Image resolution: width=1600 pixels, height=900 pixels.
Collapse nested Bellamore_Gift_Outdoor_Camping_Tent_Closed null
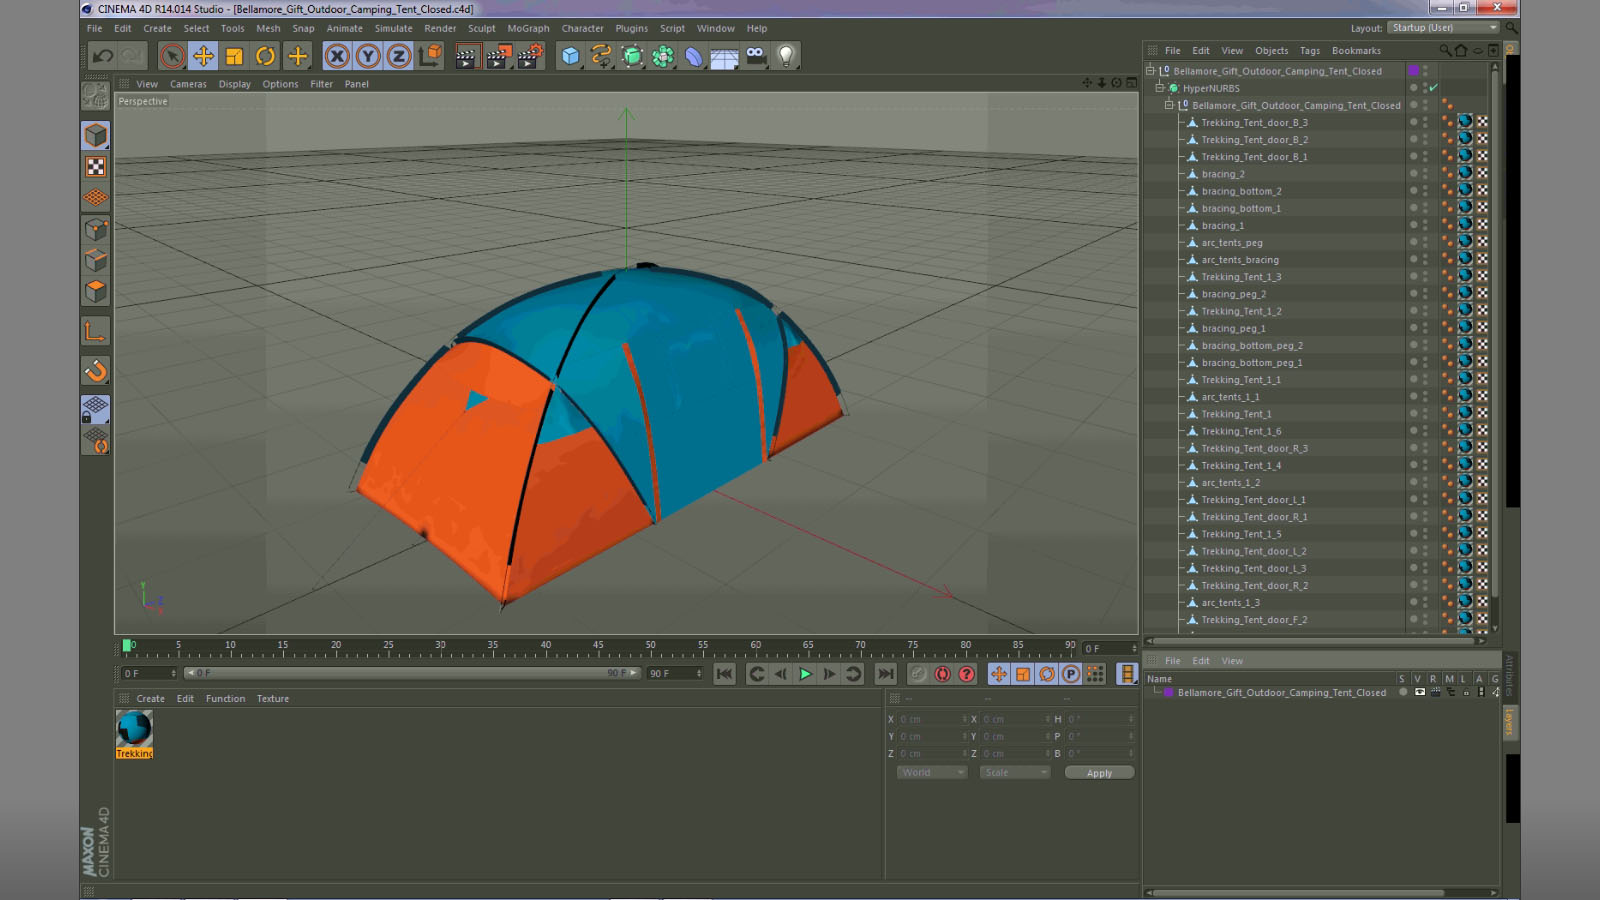click(x=1169, y=105)
